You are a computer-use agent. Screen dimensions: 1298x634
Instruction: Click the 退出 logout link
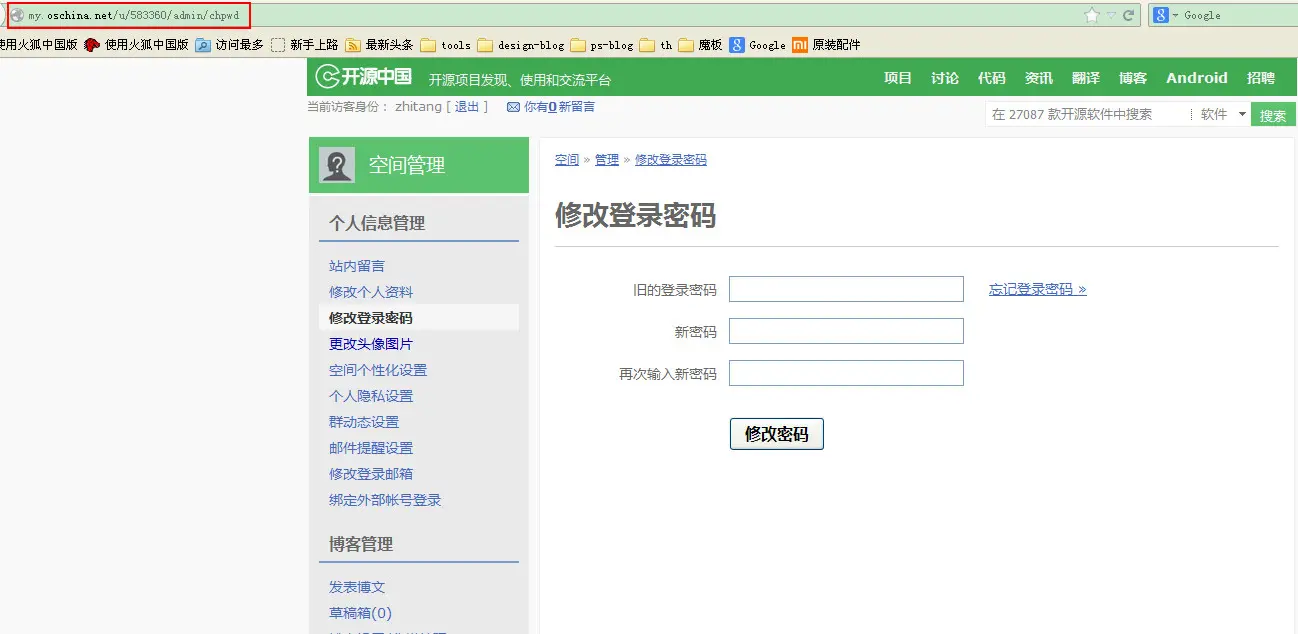[468, 107]
